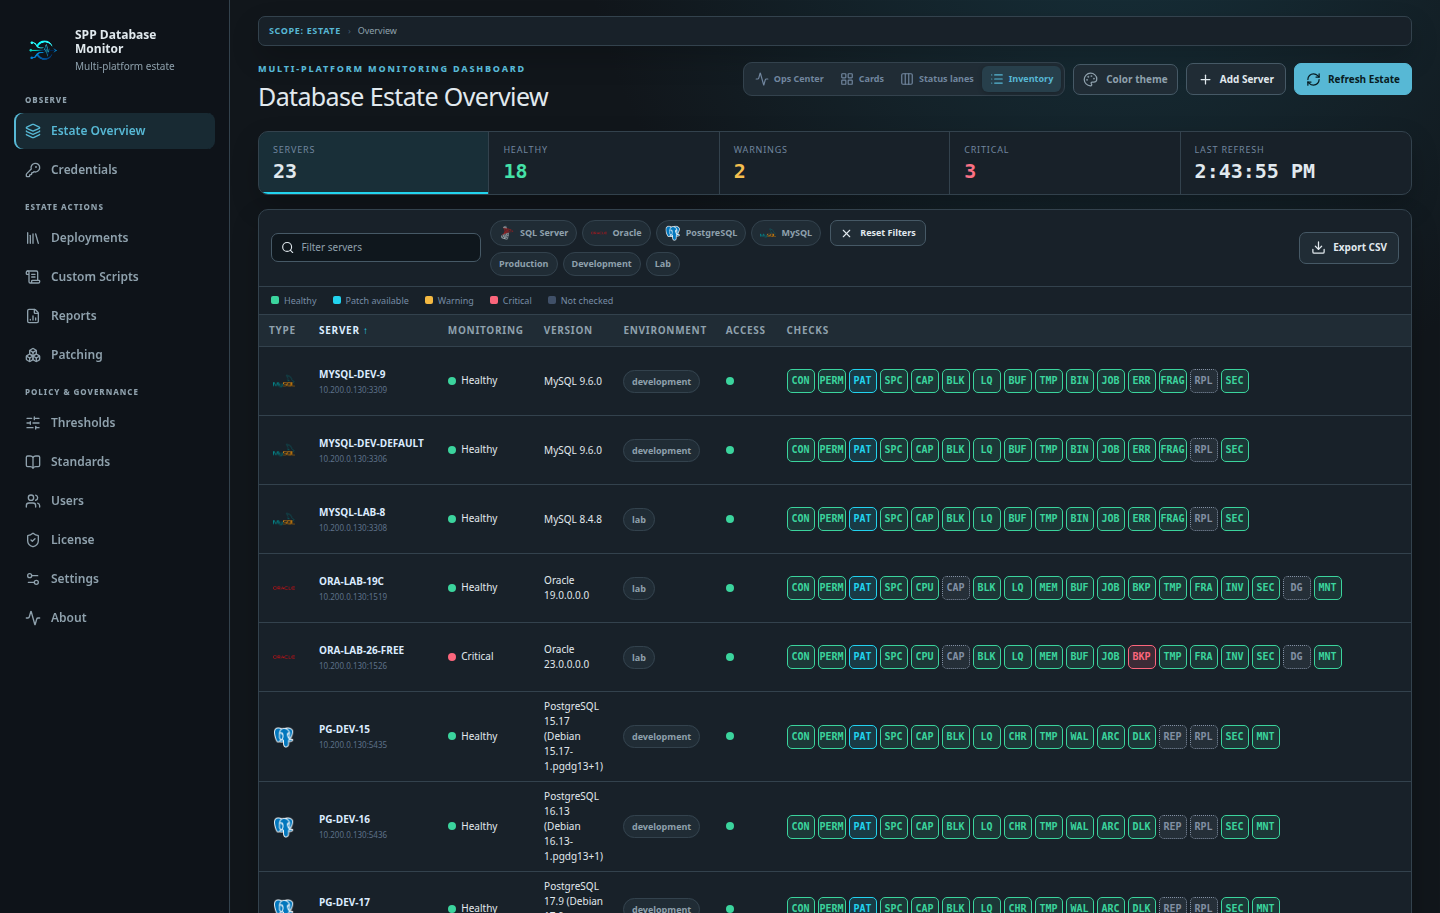The image size is (1440, 913).
Task: Click the Version column header
Action: 568,331
